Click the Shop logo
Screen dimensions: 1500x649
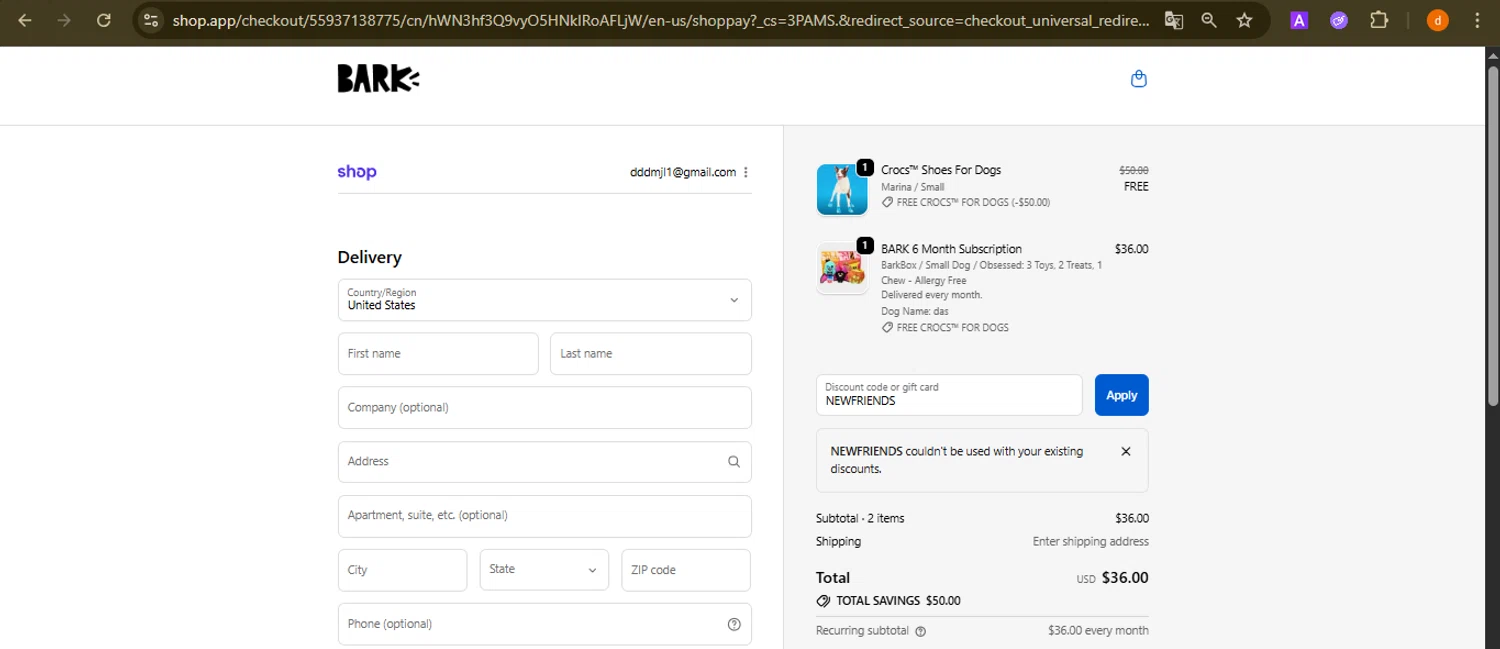[357, 172]
